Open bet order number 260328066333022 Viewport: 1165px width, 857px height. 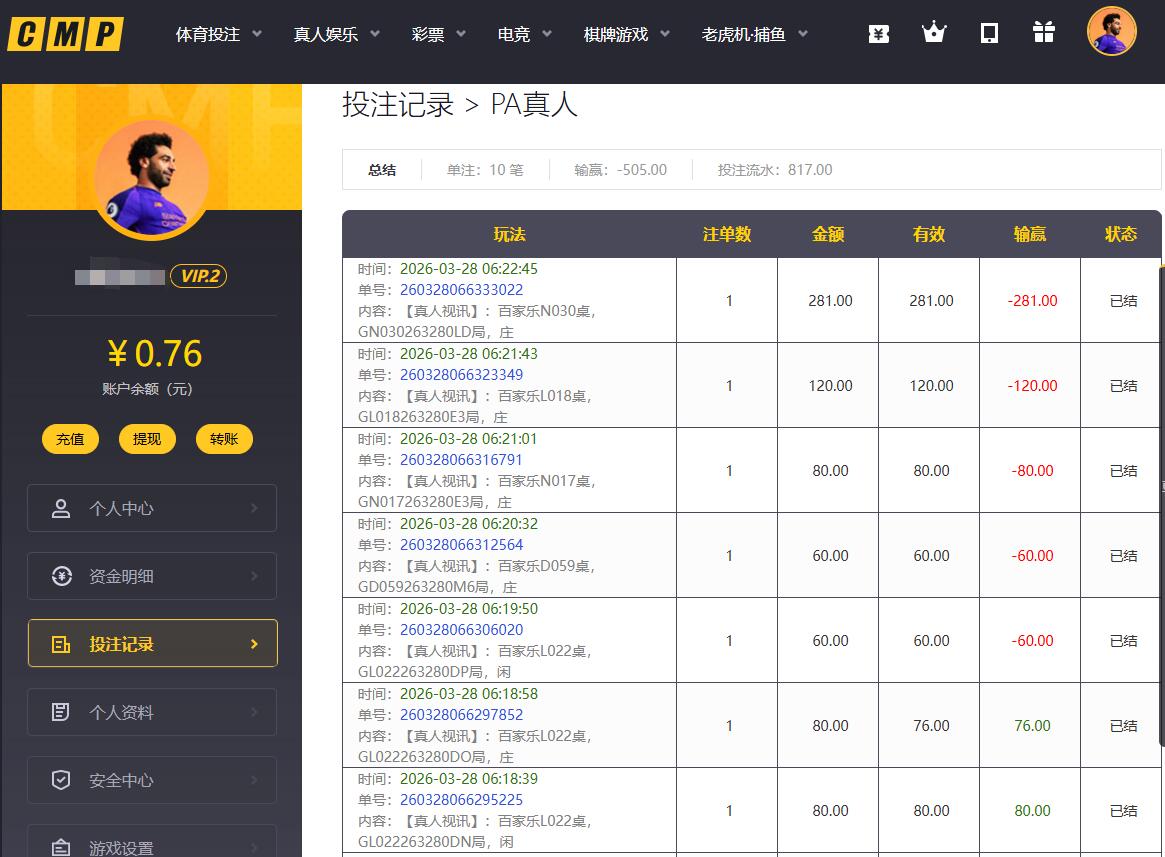461,290
